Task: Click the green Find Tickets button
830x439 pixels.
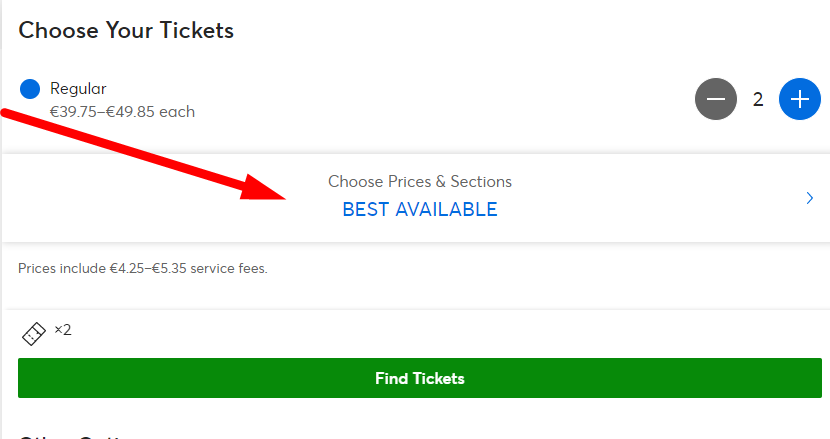Action: (x=420, y=378)
